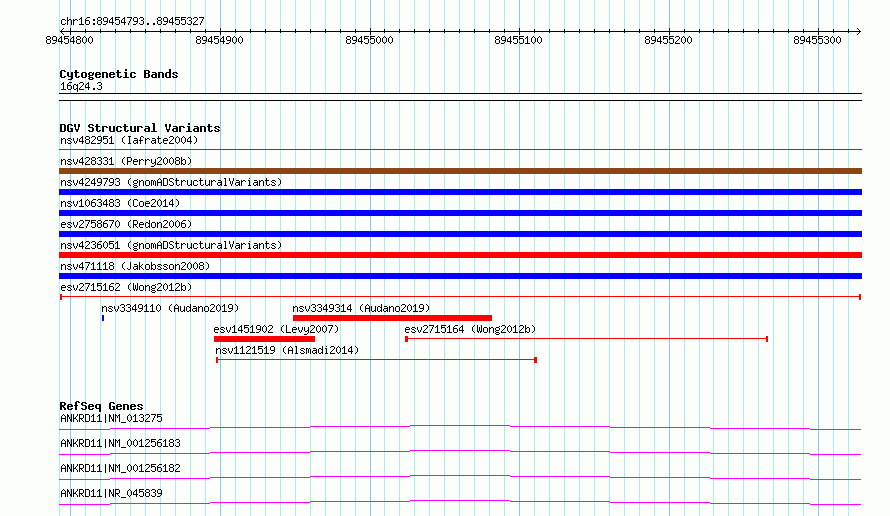Click the esv2715164 (Wong2012b) label
Viewport: 890px width, 516px height.
(x=470, y=329)
